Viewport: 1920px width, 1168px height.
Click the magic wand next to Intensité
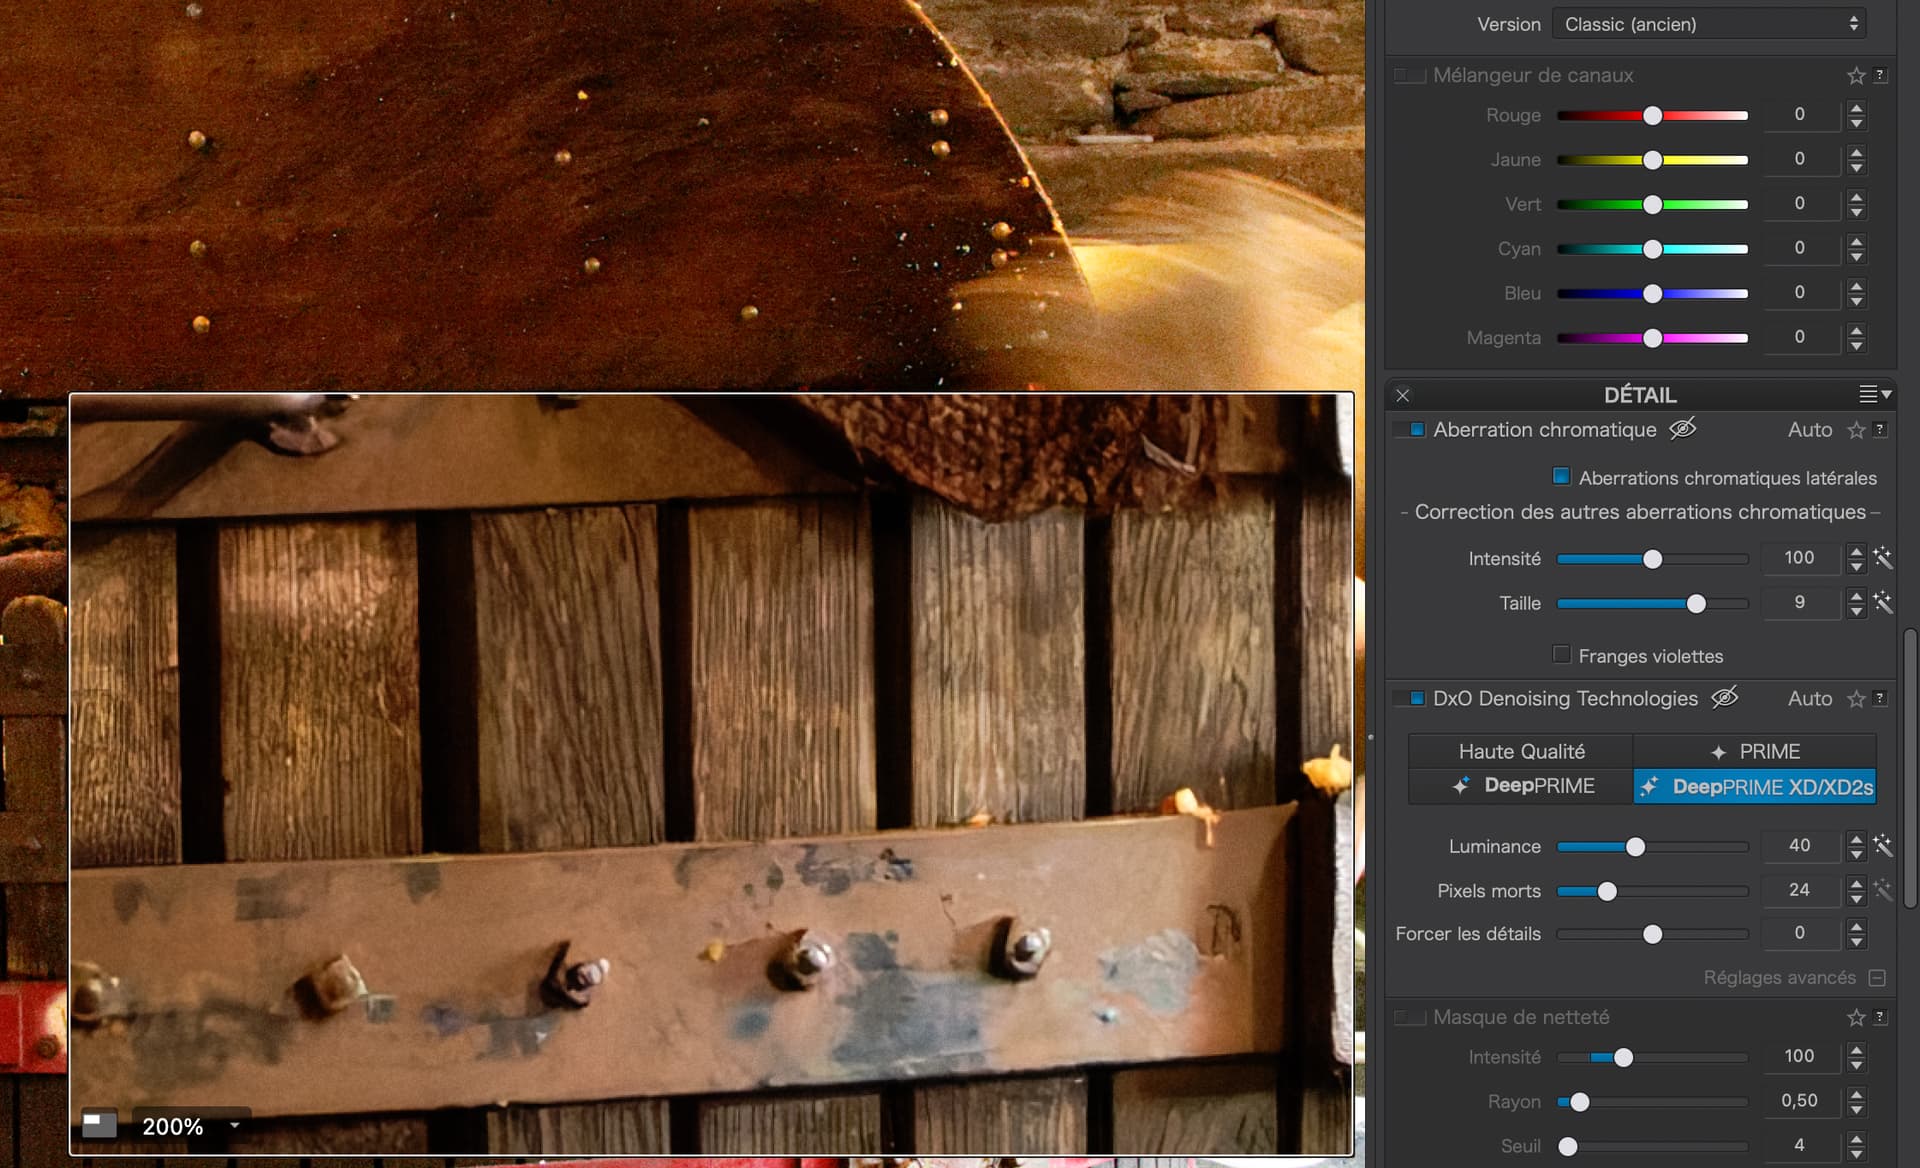(x=1883, y=557)
